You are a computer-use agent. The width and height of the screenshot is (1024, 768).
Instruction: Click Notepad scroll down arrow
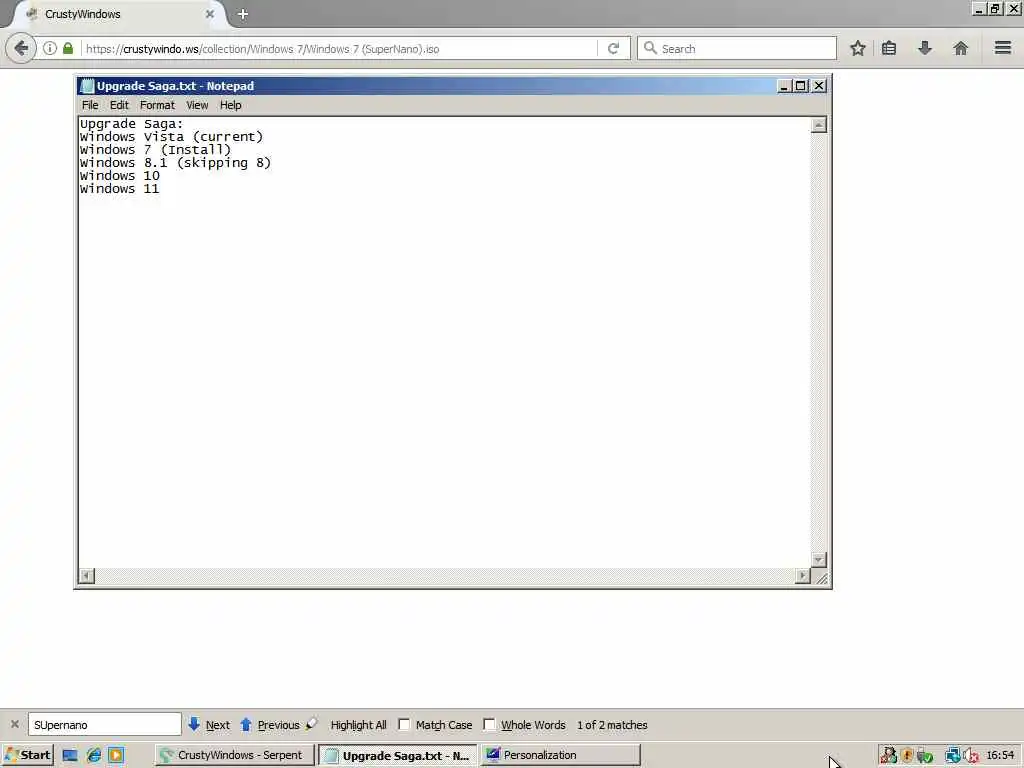point(818,560)
